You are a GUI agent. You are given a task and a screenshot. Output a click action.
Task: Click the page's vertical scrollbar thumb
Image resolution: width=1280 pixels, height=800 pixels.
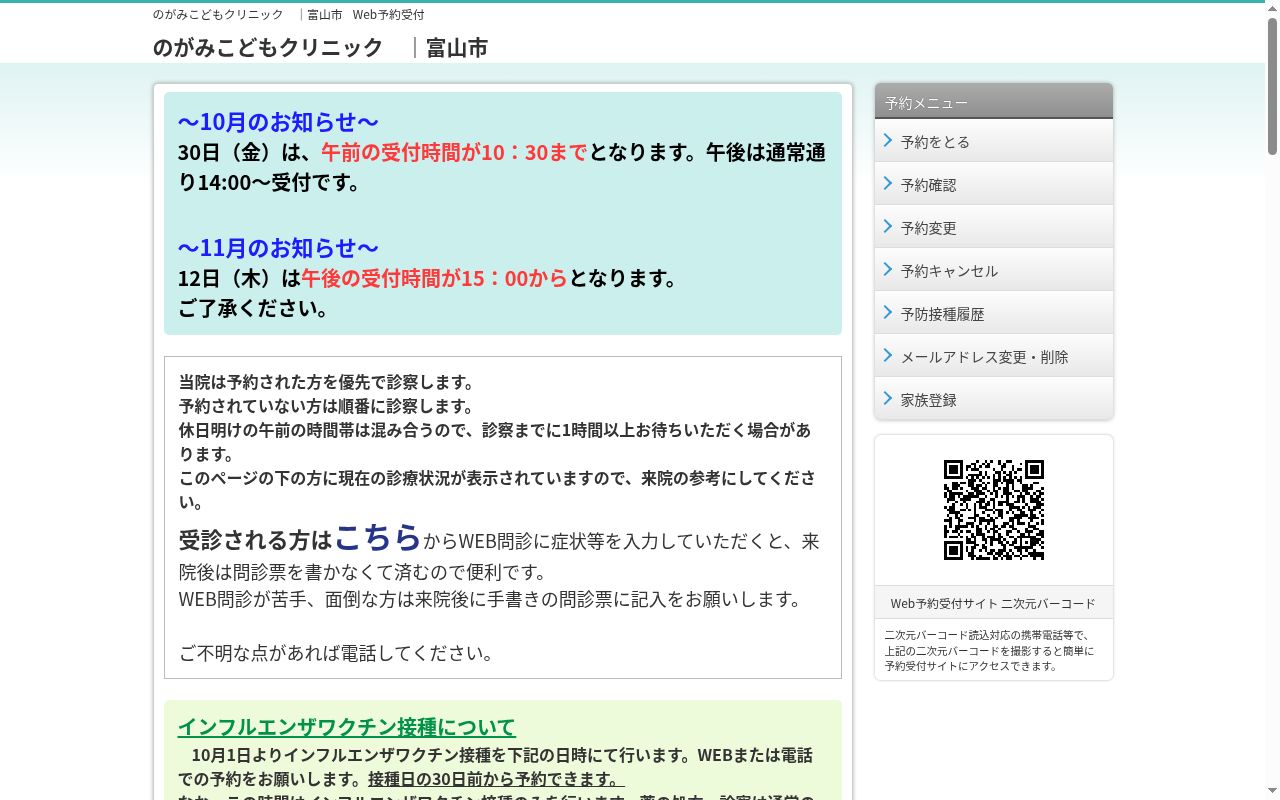[1272, 87]
